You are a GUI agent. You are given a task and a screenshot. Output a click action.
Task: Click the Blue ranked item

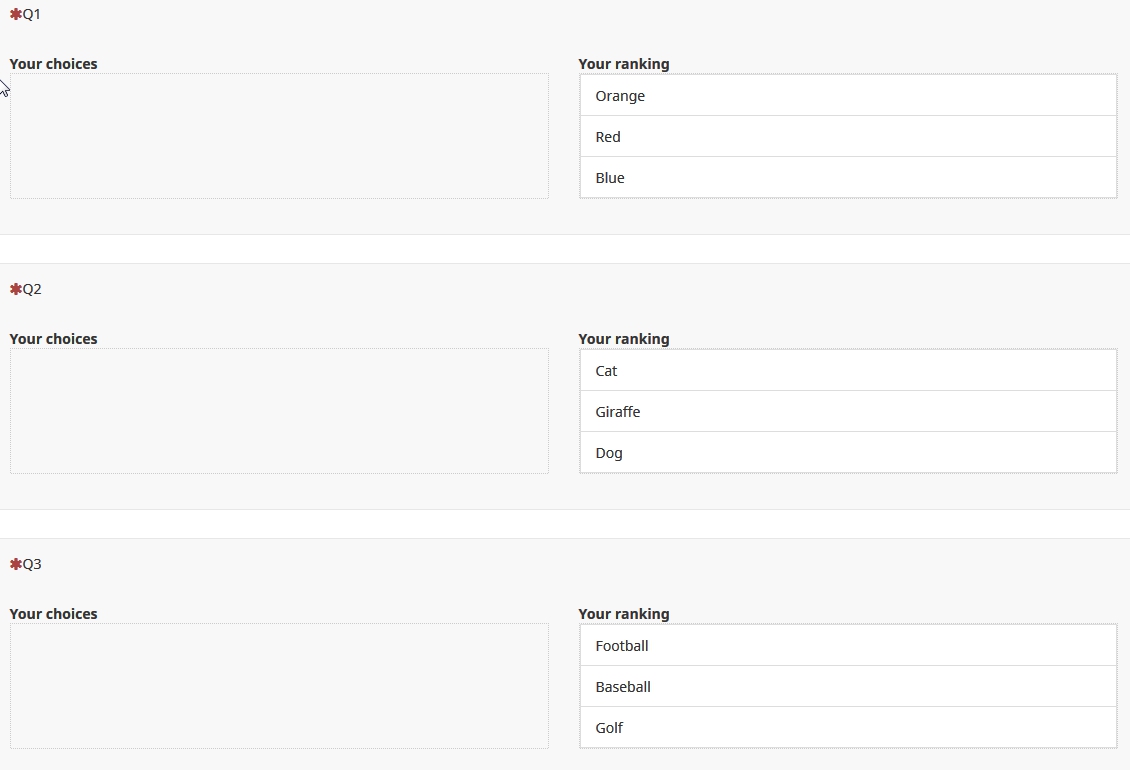[847, 178]
